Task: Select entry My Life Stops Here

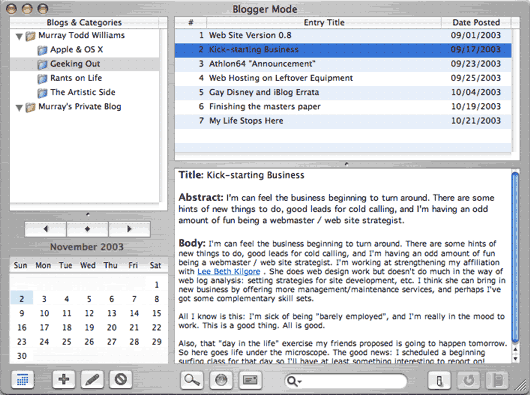Action: [x=343, y=121]
